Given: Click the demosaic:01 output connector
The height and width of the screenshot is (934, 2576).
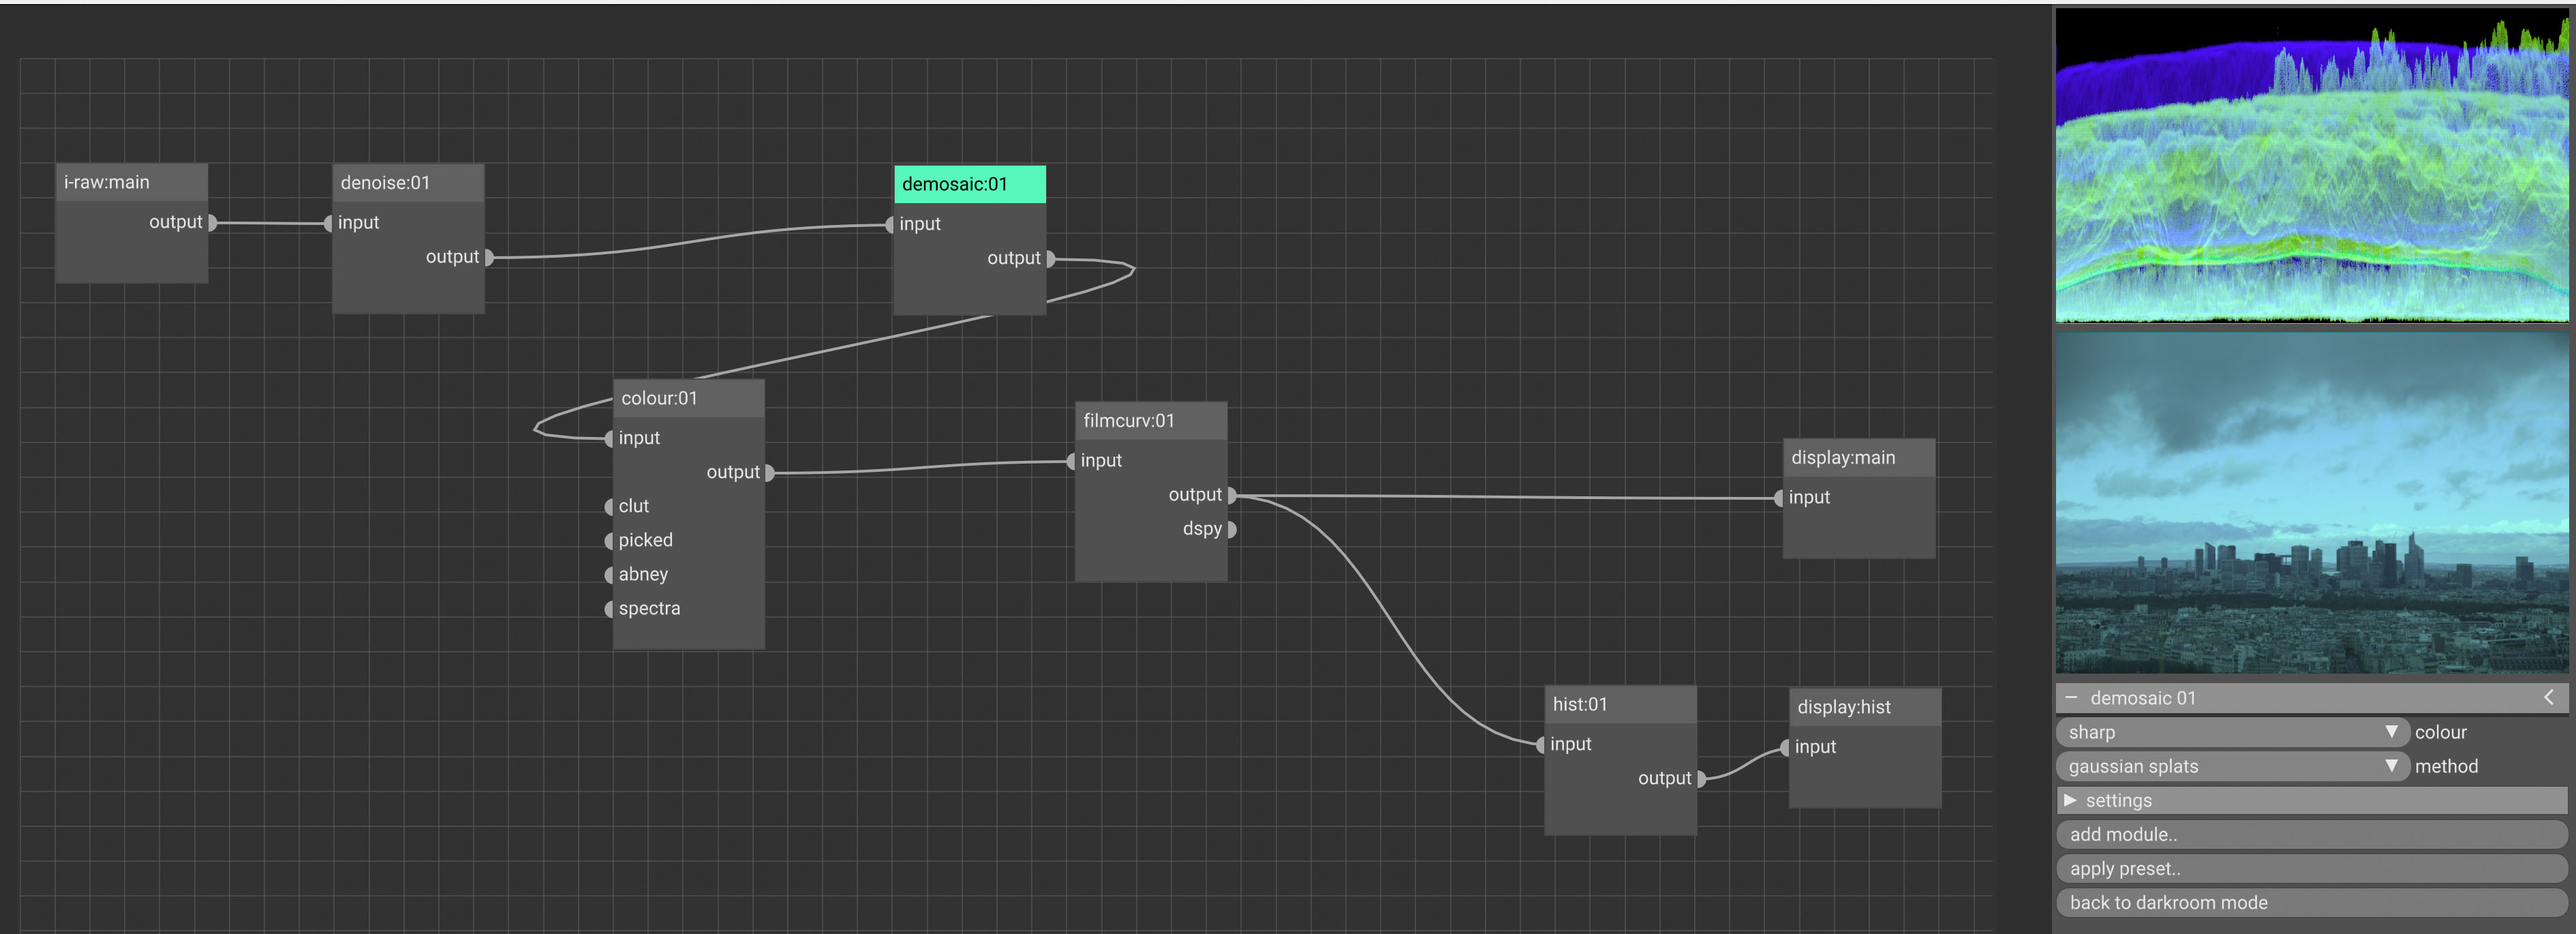Looking at the screenshot, I should 1050,259.
